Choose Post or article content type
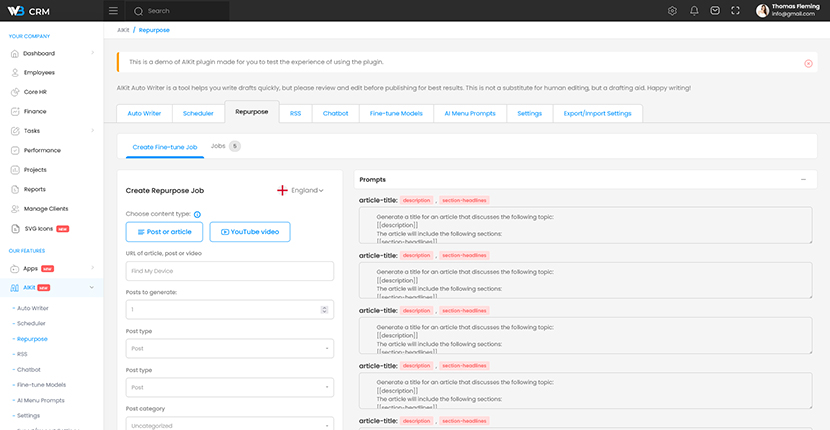 (164, 232)
